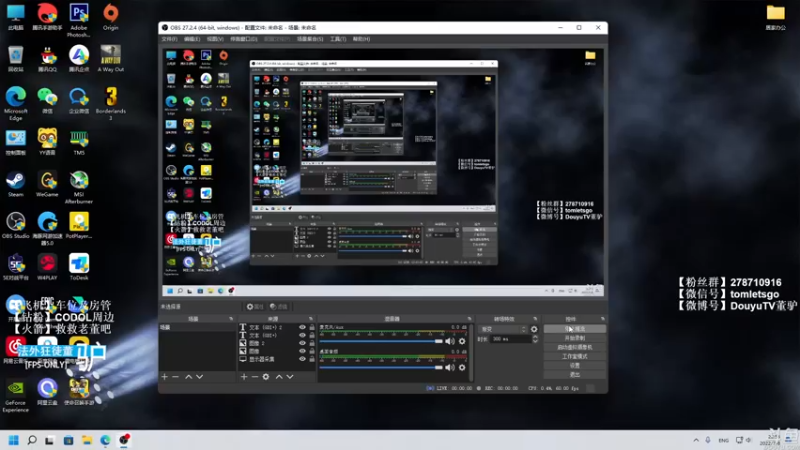This screenshot has width=800, height=450.
Task: Adjust the 桌面音频 volume slider
Action: click(381, 367)
